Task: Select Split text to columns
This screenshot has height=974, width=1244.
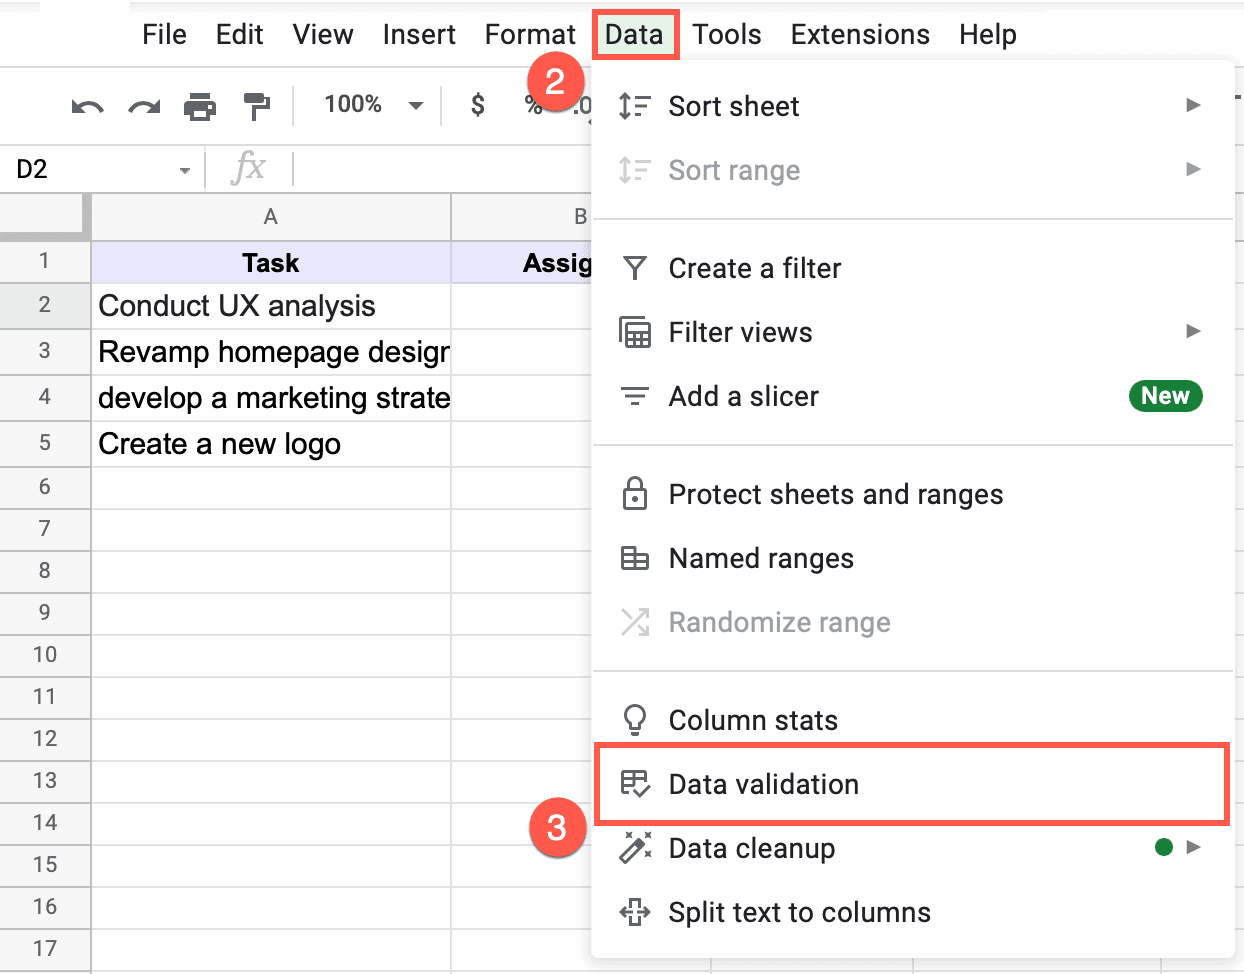Action: click(799, 912)
